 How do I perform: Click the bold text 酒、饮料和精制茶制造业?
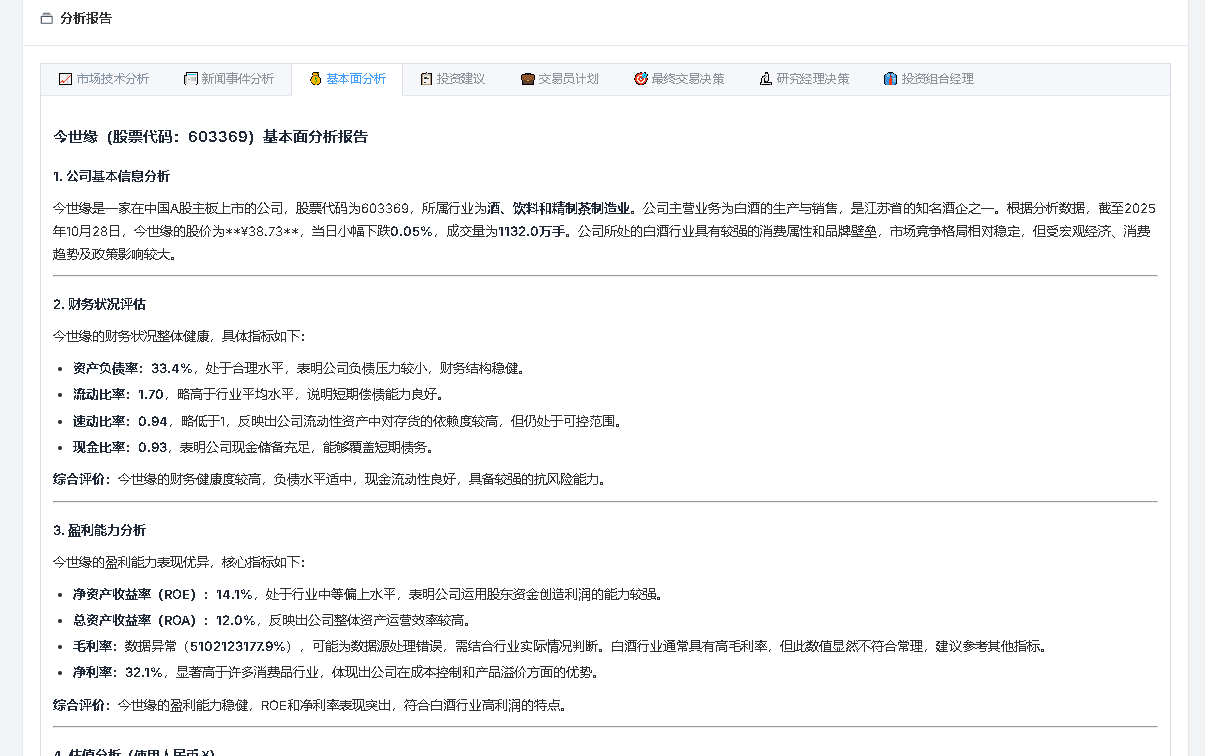point(561,208)
